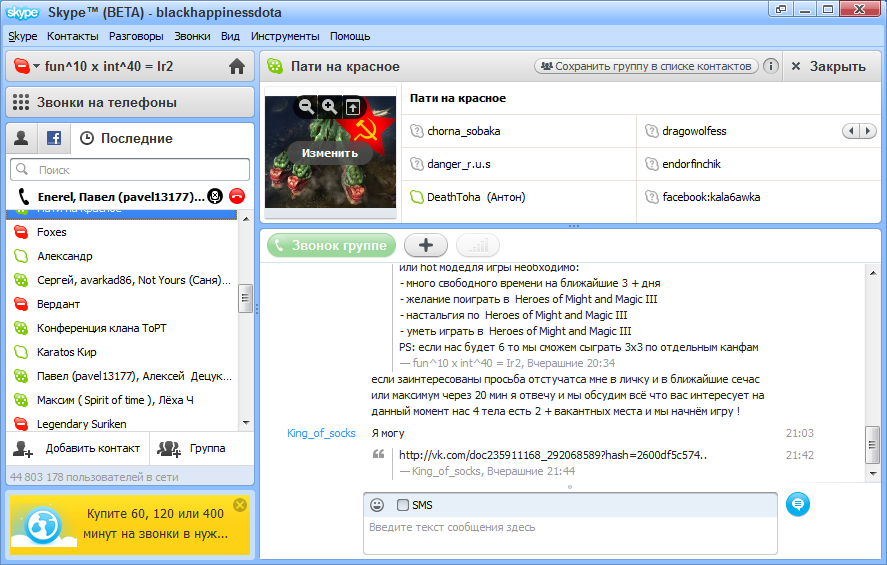Click Сохранить группу в списке контактов
The image size is (887, 565).
[x=645, y=66]
